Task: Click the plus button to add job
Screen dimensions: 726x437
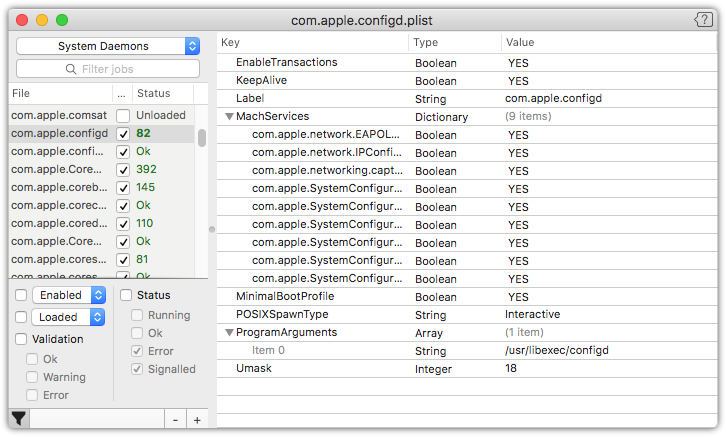Action: [x=197, y=420]
